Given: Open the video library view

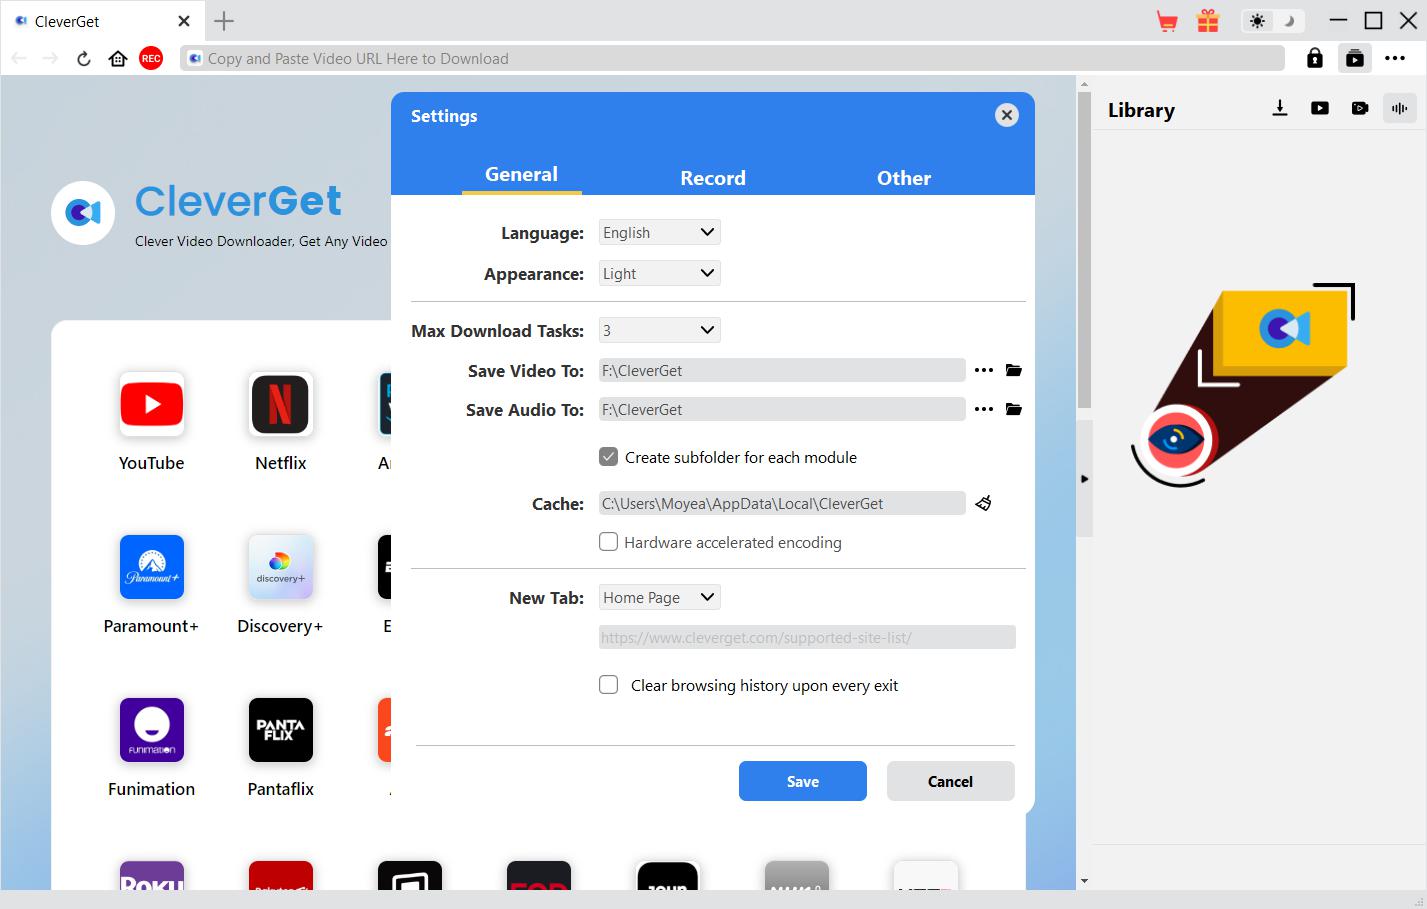Looking at the screenshot, I should [1319, 108].
